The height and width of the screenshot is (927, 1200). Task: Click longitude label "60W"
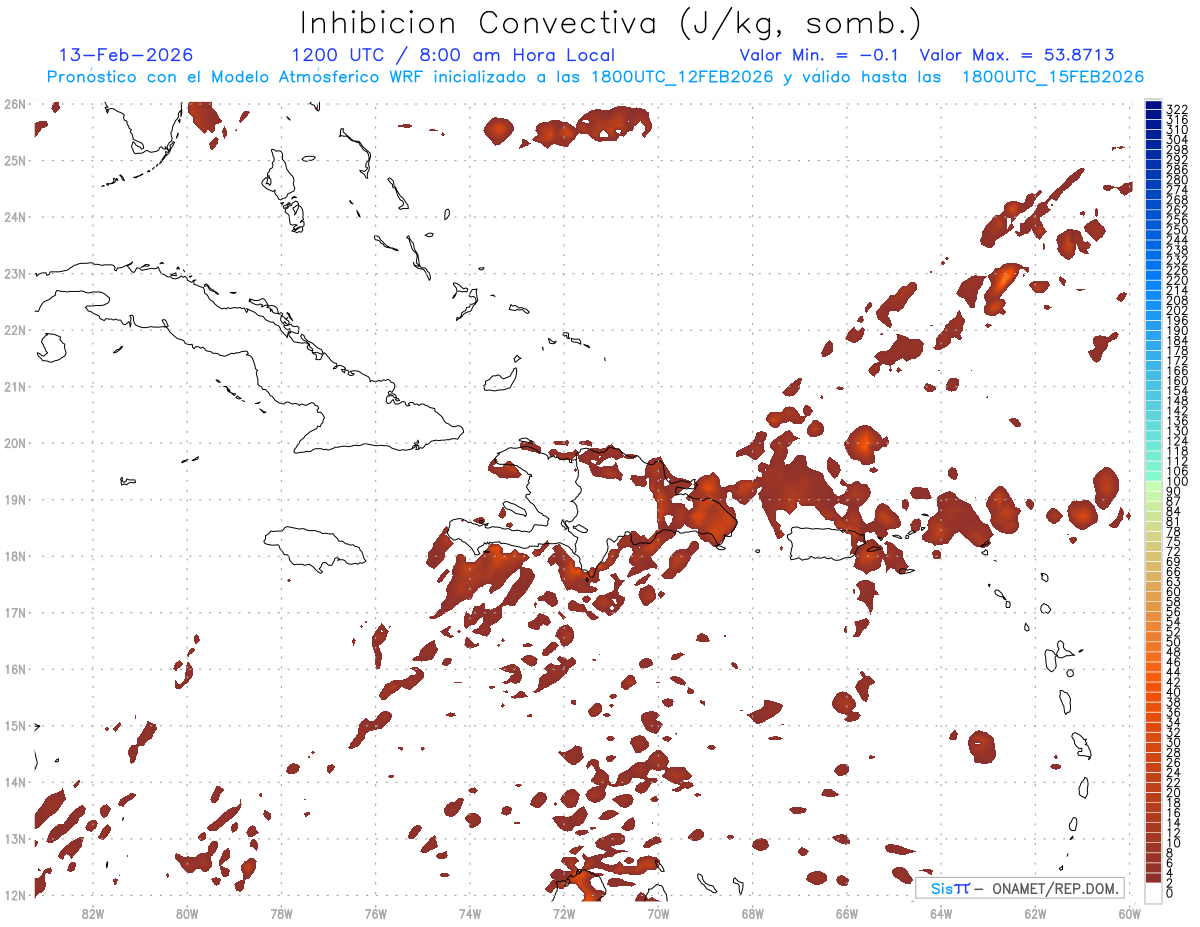[1129, 913]
